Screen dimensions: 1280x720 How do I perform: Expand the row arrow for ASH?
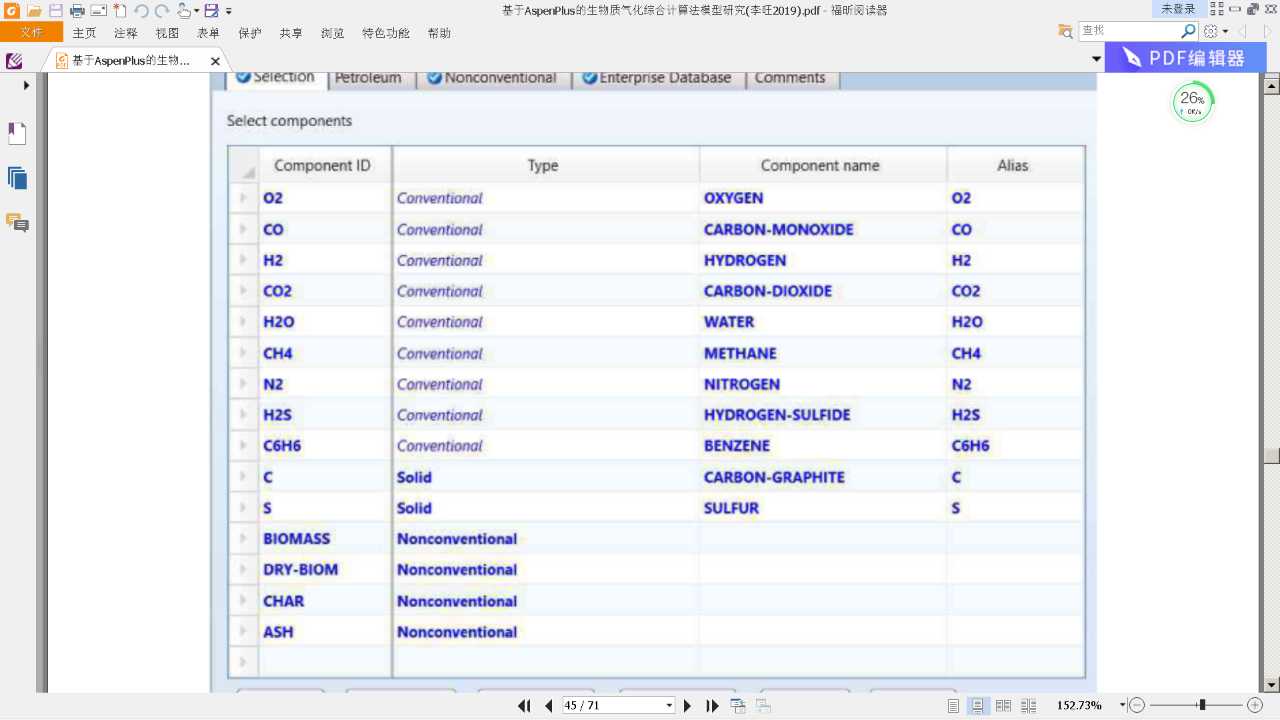[x=243, y=632]
